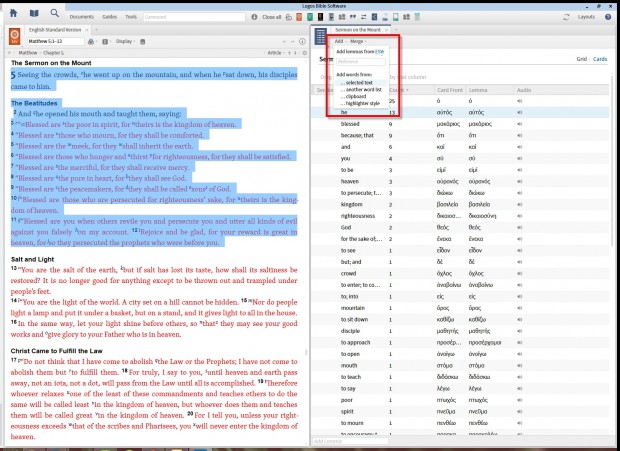The height and width of the screenshot is (451, 620).
Task: Open the Merge dropdown
Action: 360,41
